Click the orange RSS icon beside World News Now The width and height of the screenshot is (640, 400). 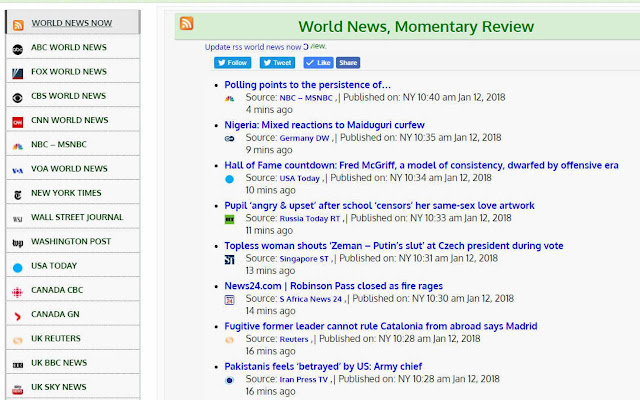(18, 25)
